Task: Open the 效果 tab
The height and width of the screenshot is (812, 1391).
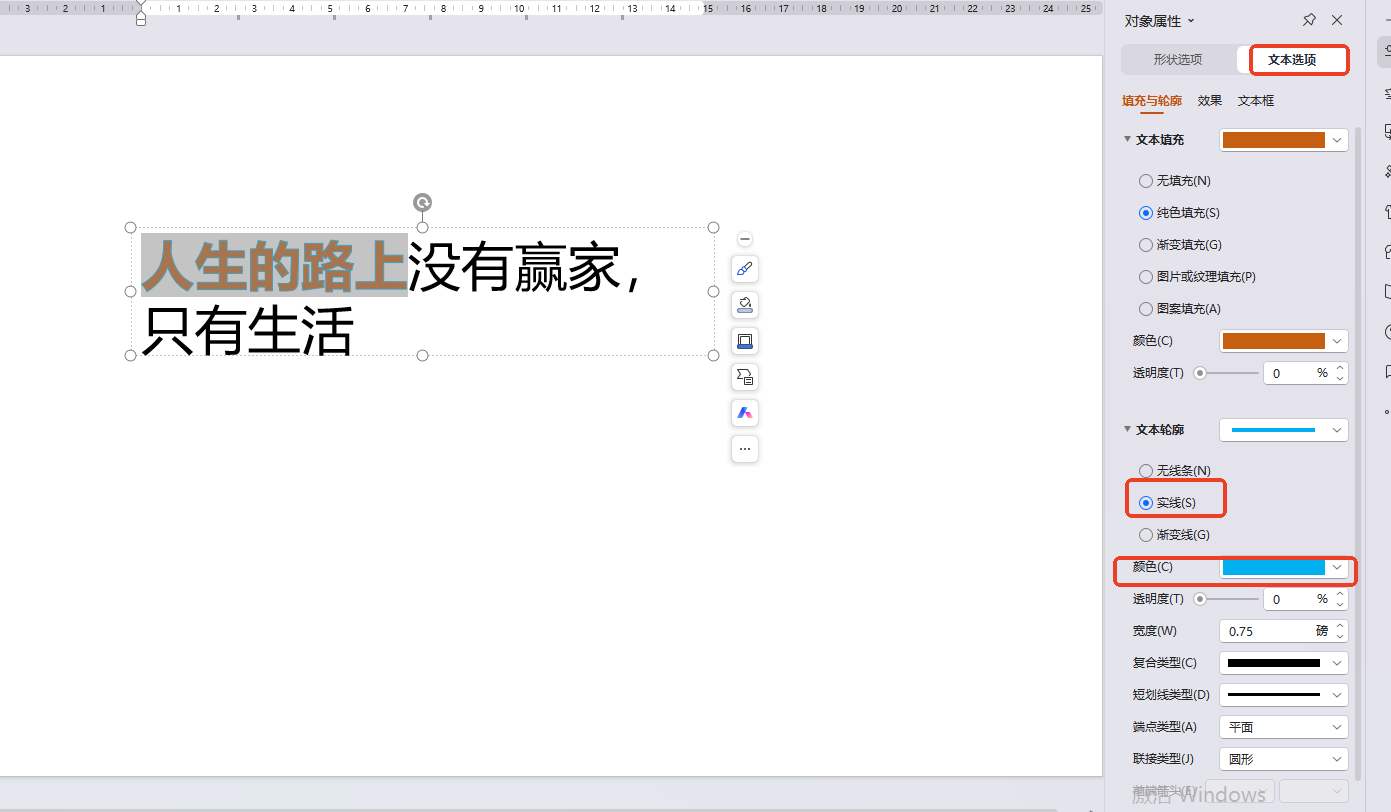Action: click(x=1209, y=100)
